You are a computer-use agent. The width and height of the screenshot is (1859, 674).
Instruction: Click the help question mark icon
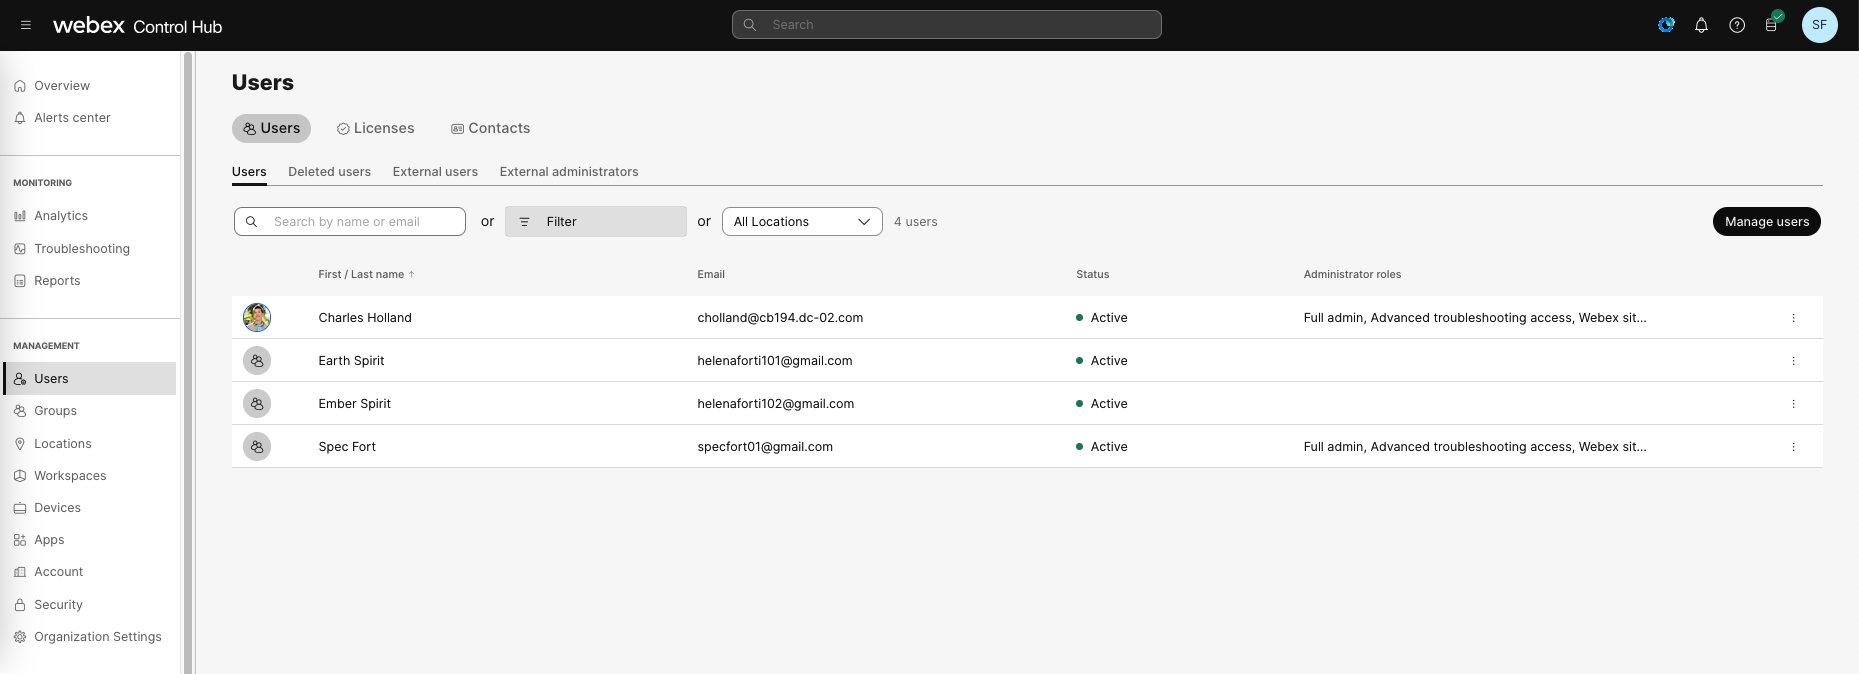1737,25
